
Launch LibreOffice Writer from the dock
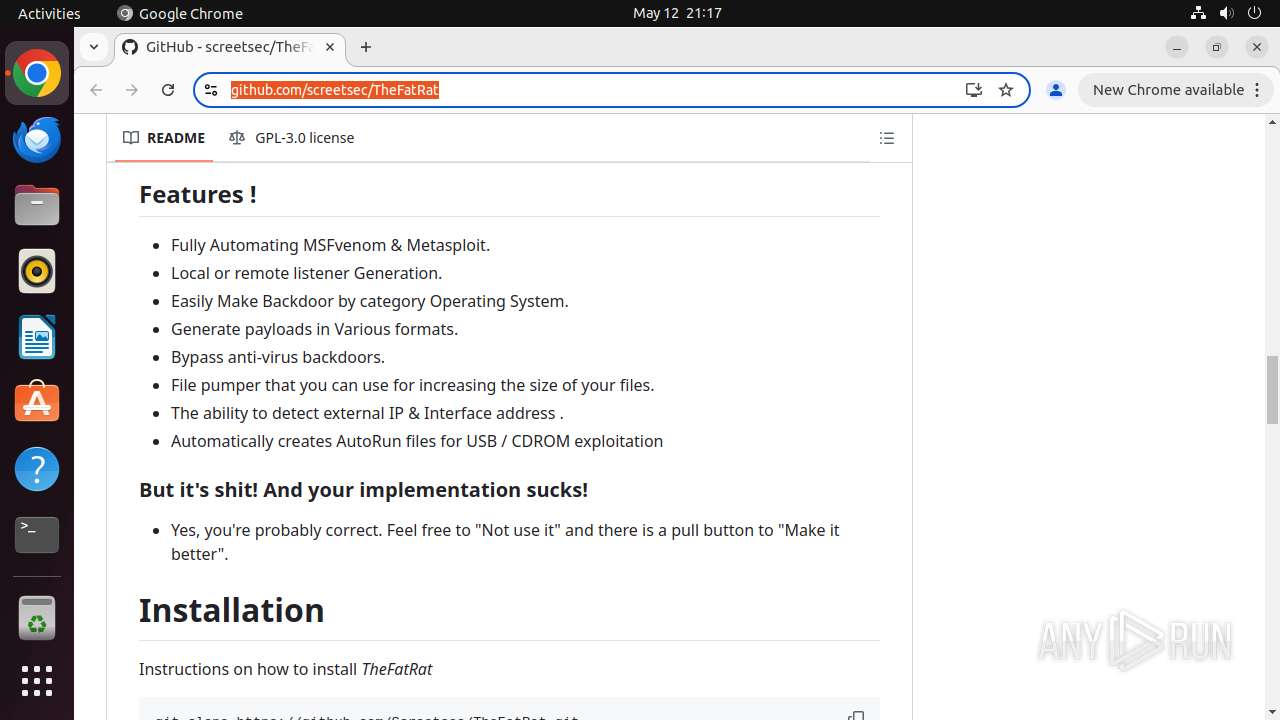click(37, 337)
